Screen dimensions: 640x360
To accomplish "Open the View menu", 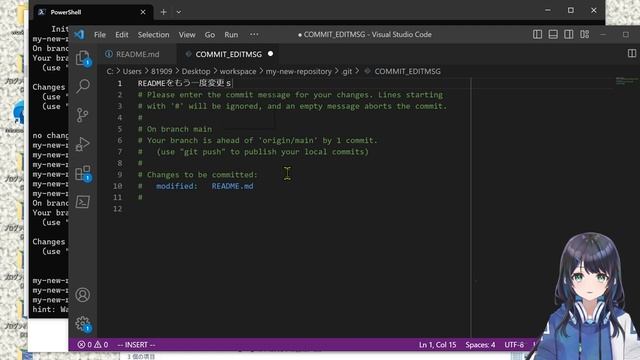I will point(187,35).
